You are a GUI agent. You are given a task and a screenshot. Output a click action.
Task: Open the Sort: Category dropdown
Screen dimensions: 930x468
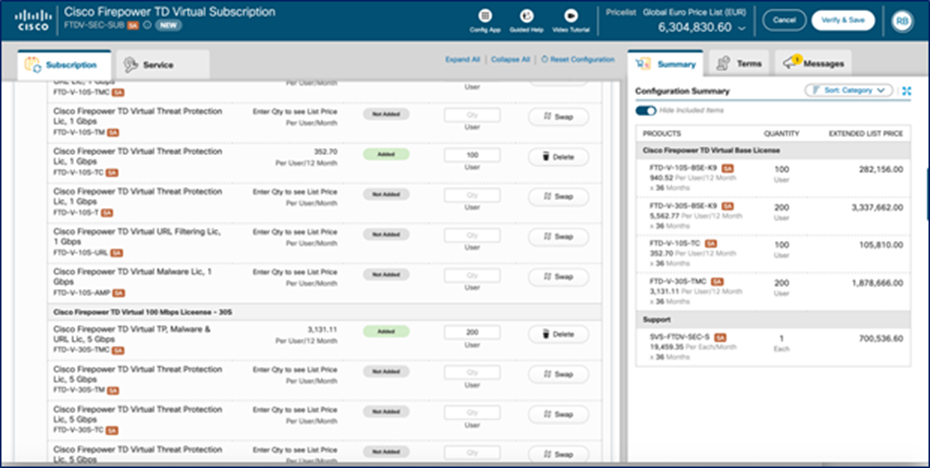(x=849, y=90)
